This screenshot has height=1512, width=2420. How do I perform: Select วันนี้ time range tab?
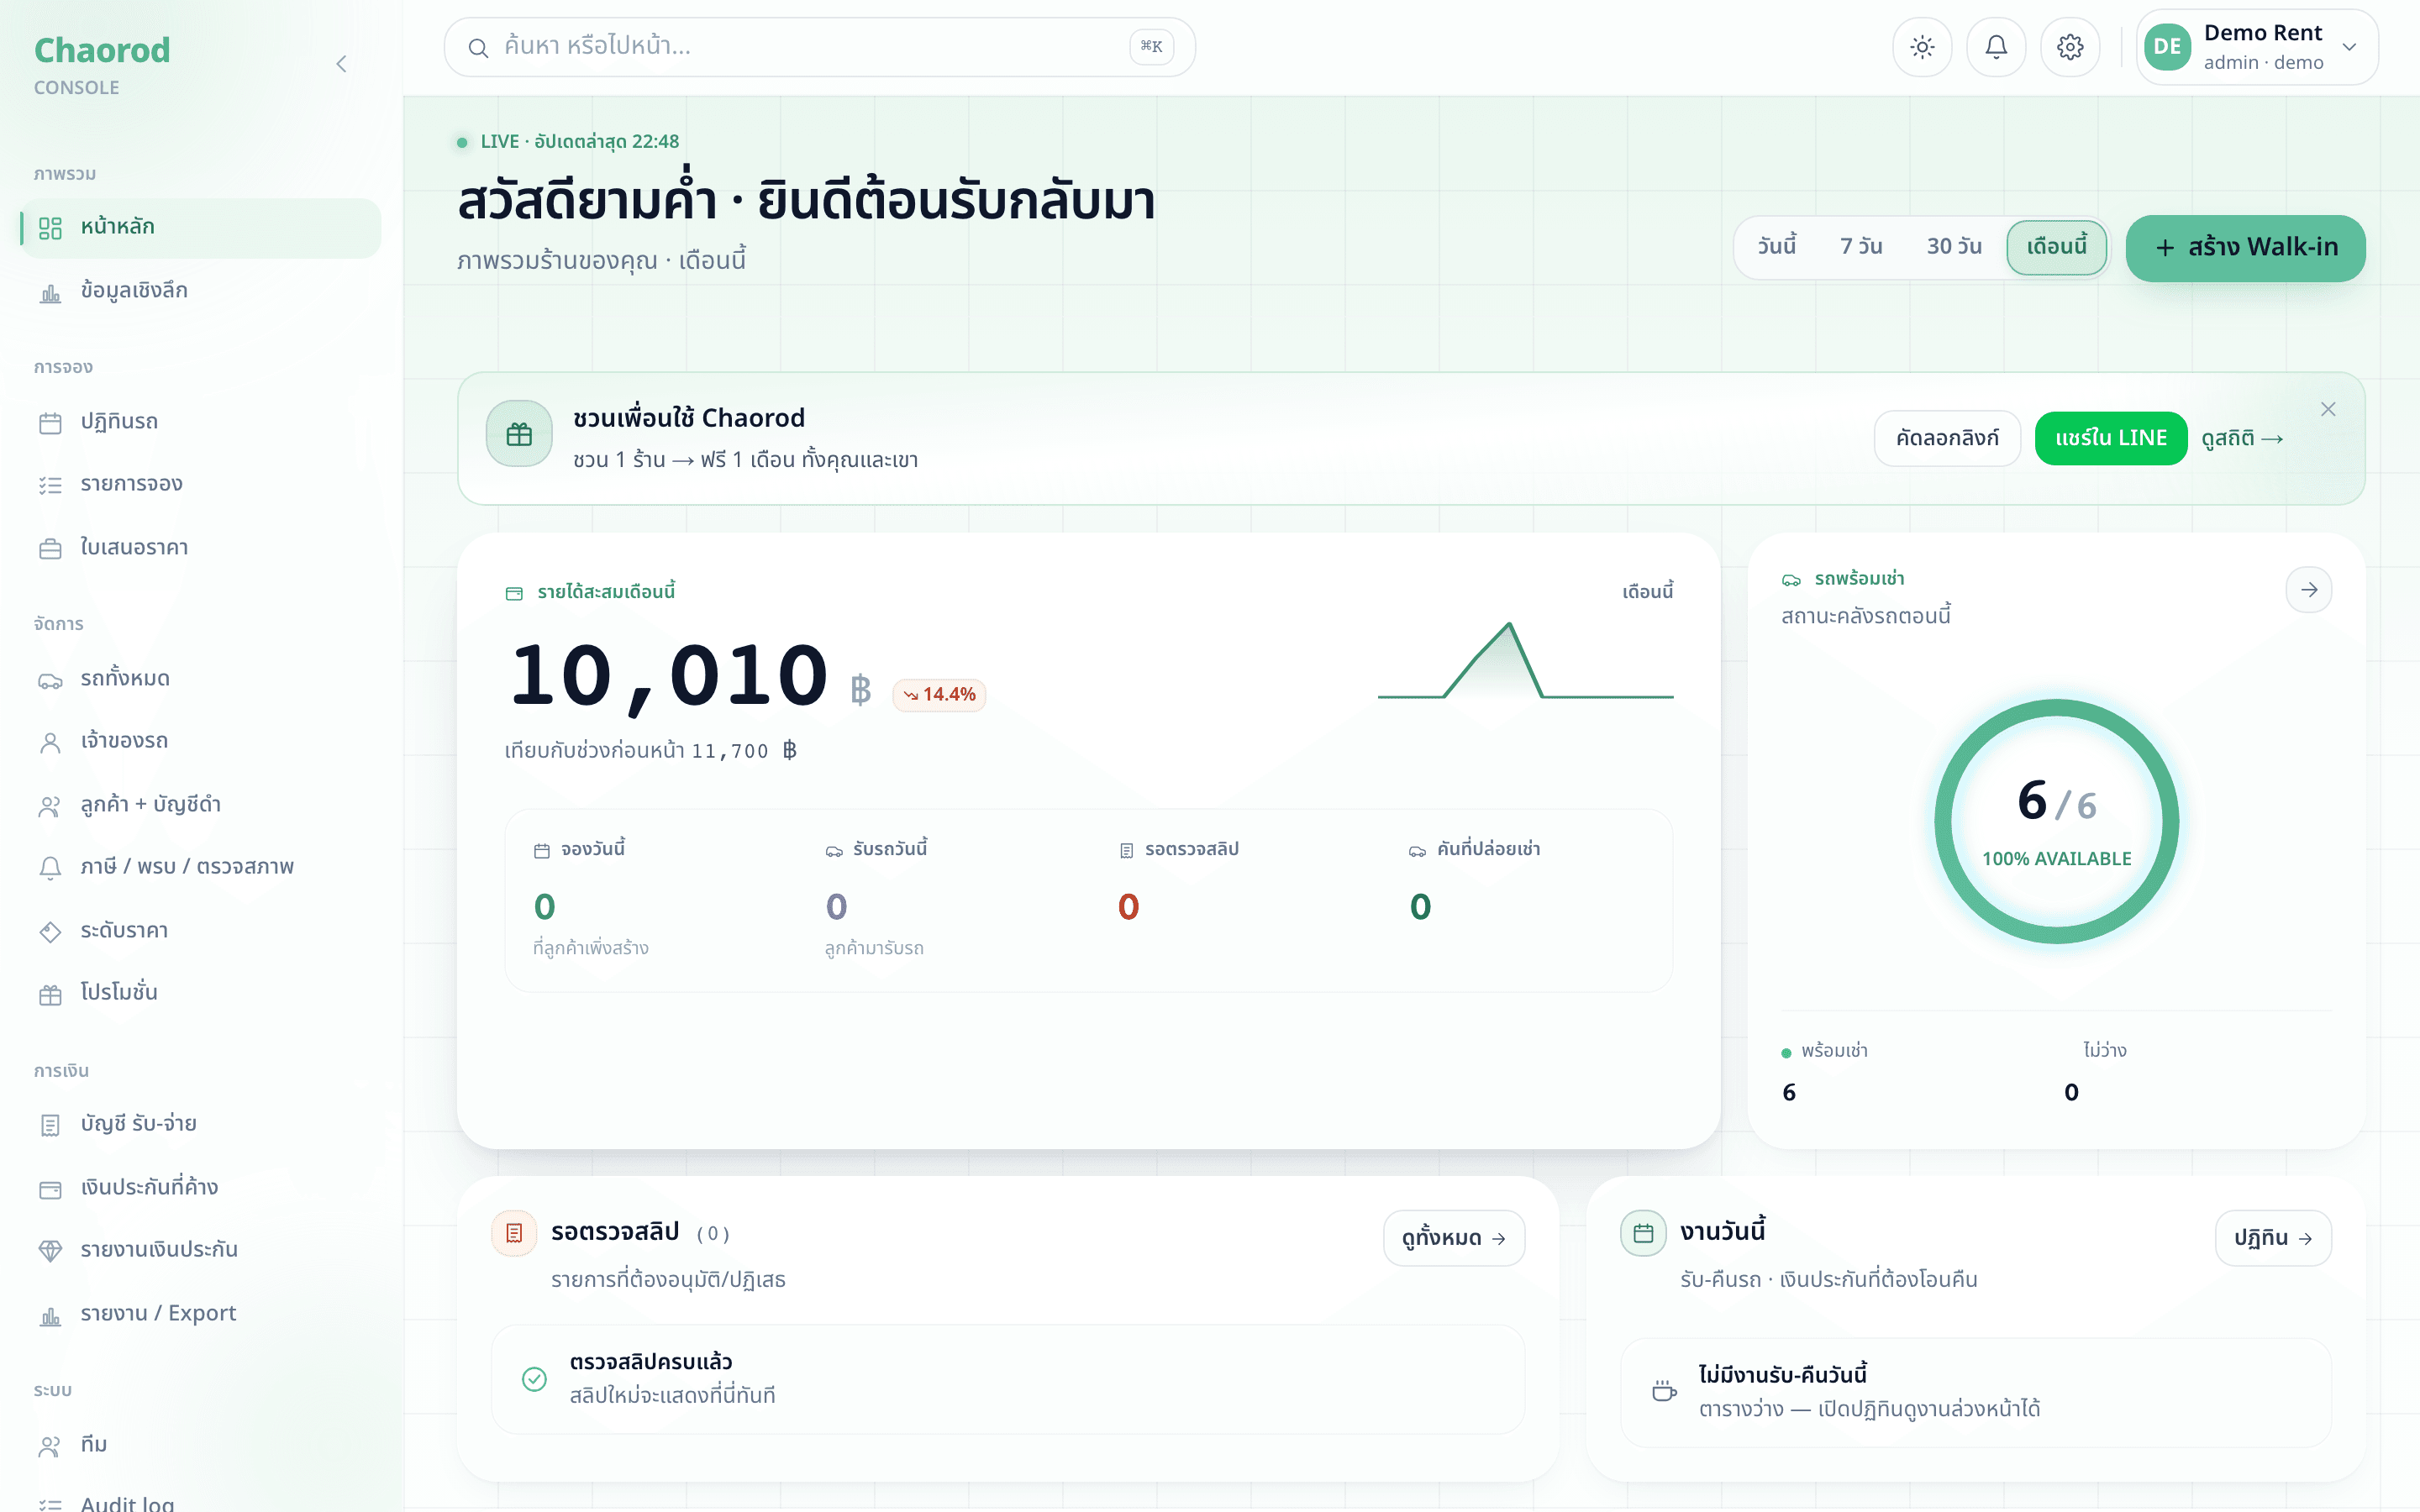[1777, 247]
